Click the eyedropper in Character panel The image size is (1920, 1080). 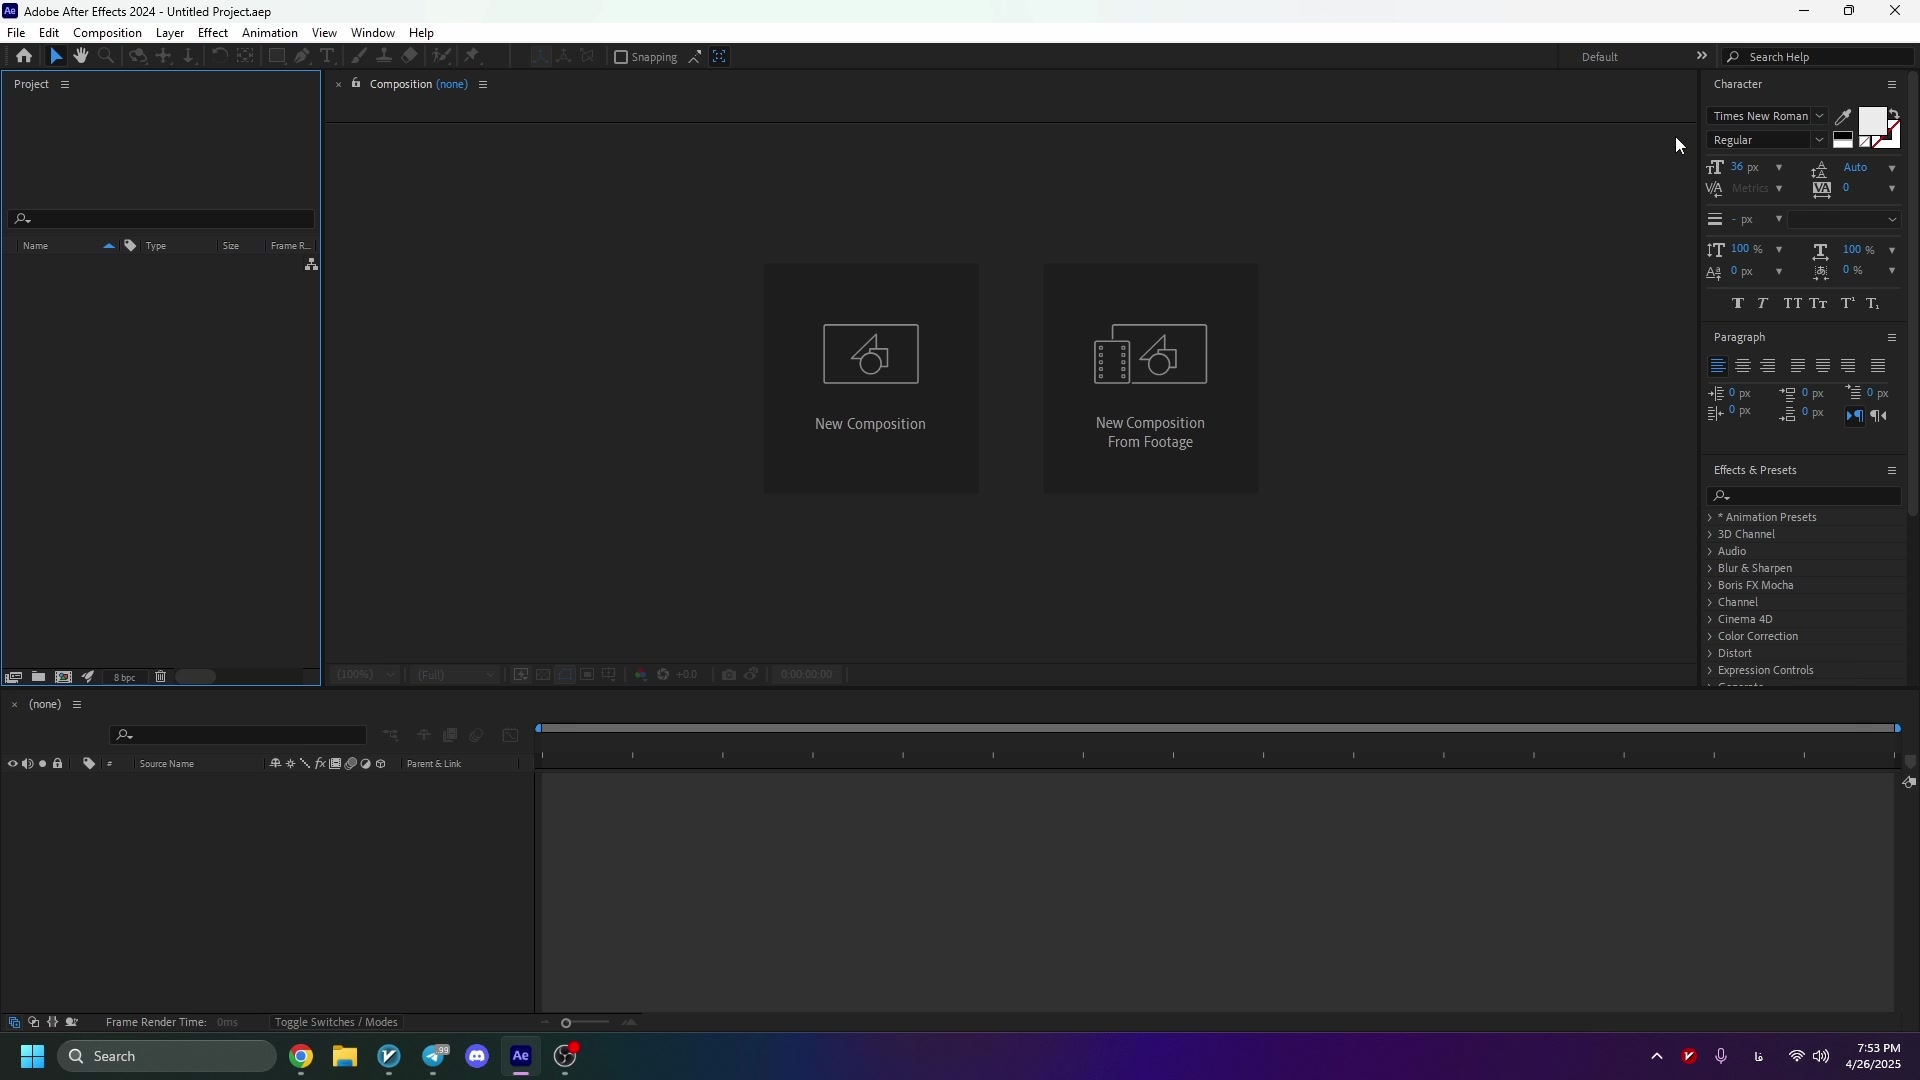[1844, 117]
